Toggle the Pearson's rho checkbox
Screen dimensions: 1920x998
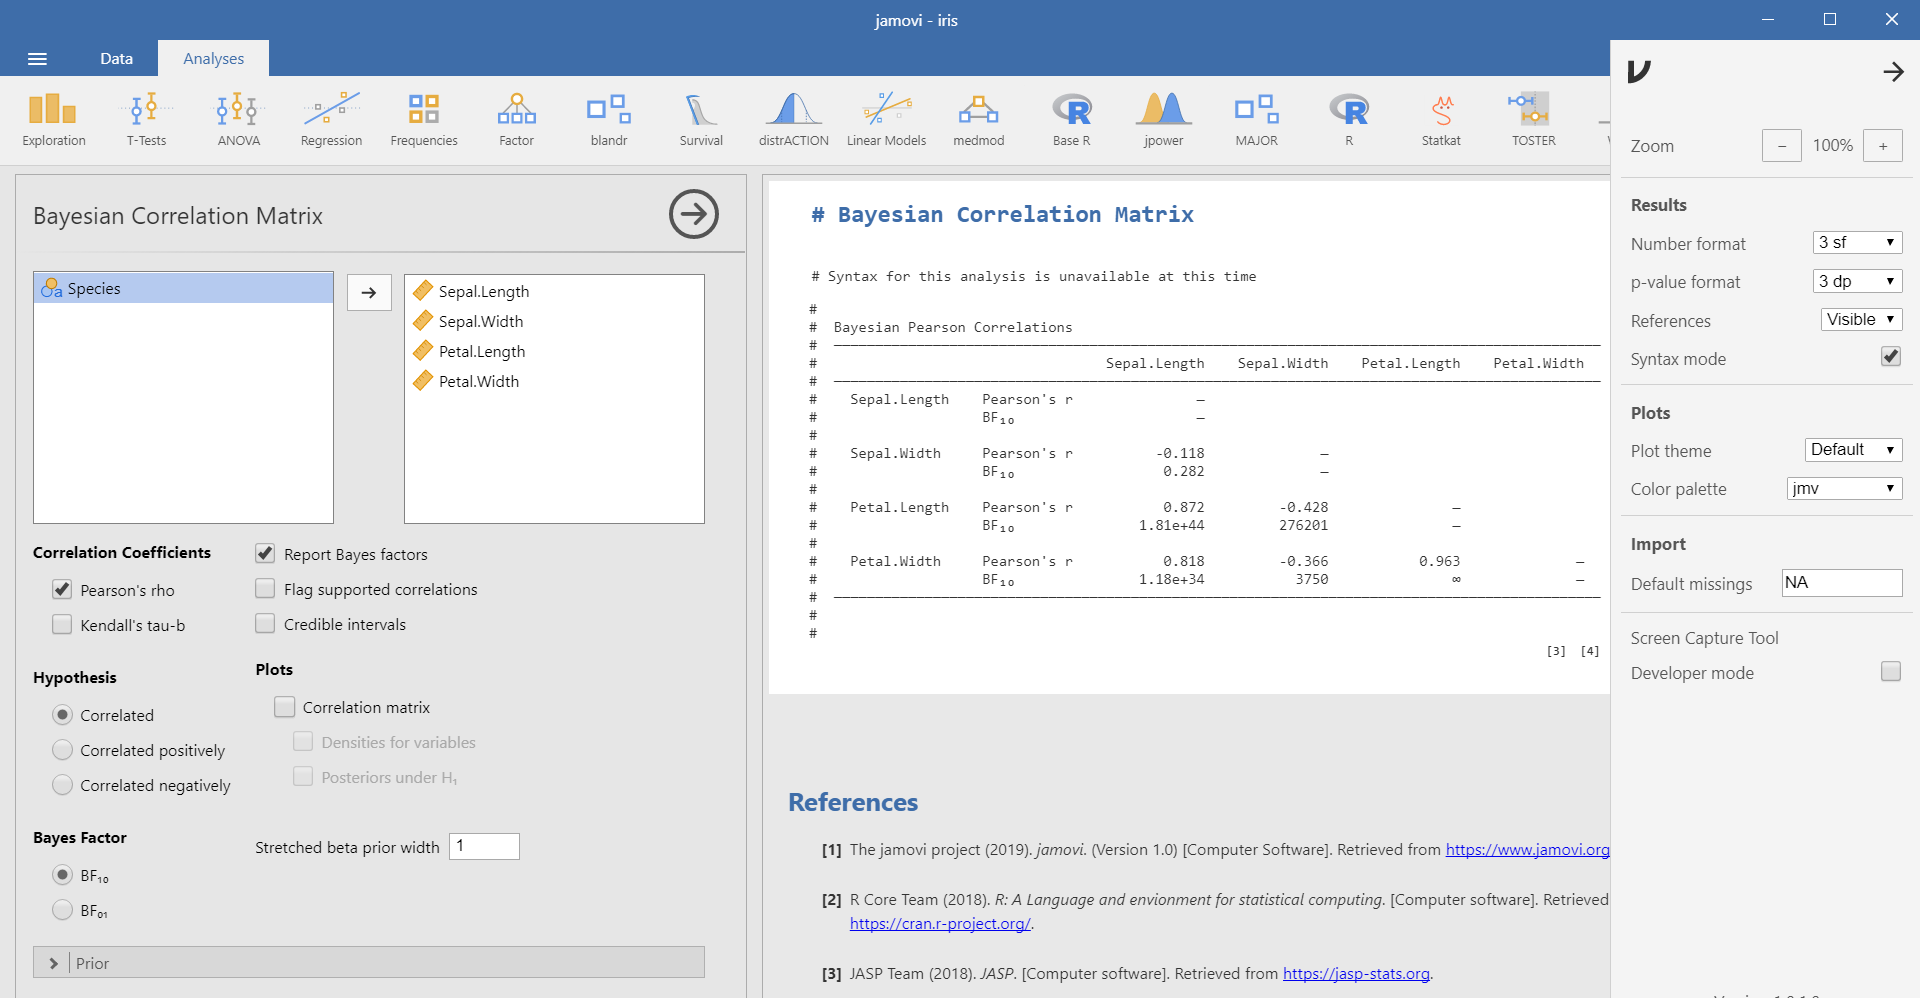[62, 590]
